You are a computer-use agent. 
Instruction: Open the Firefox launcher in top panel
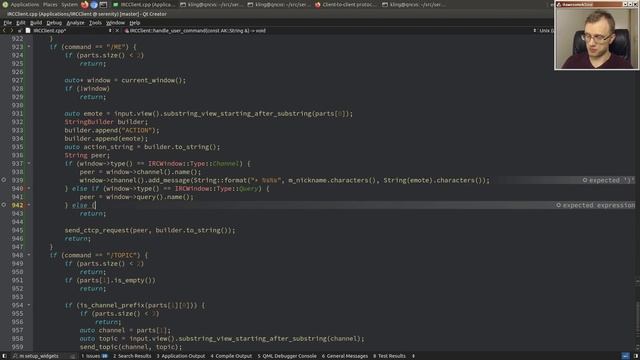(84, 4)
